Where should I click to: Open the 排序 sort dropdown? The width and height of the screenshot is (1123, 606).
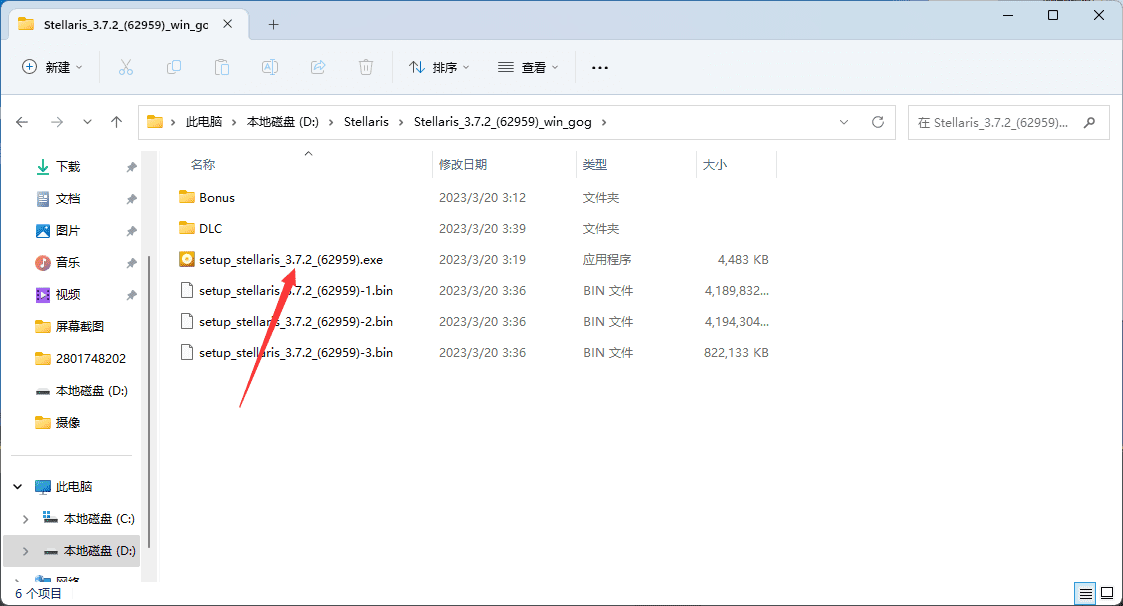click(439, 67)
